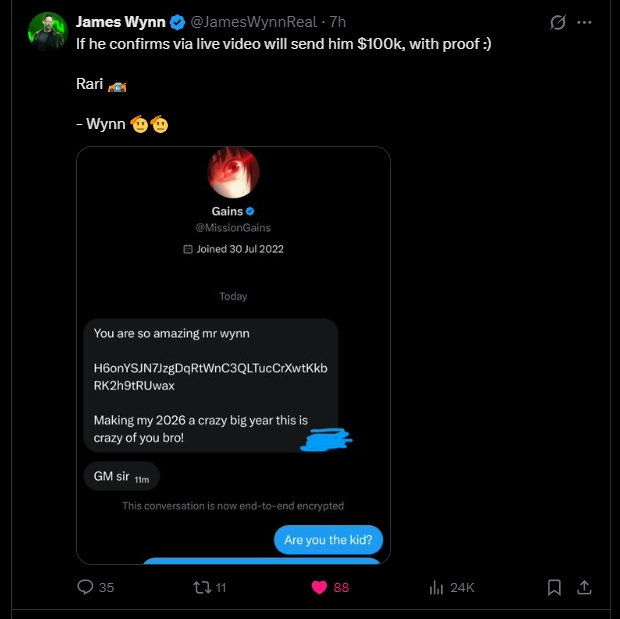Image resolution: width=620 pixels, height=619 pixels.
Task: Open the reply comment icon
Action: pyautogui.click(x=85, y=587)
